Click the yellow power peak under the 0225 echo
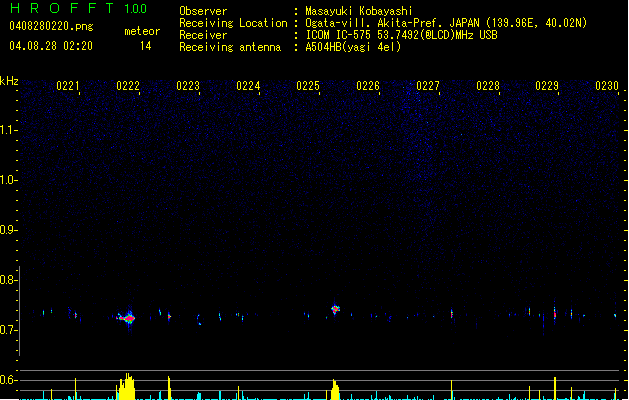The width and height of the screenshot is (629, 400). [335, 390]
